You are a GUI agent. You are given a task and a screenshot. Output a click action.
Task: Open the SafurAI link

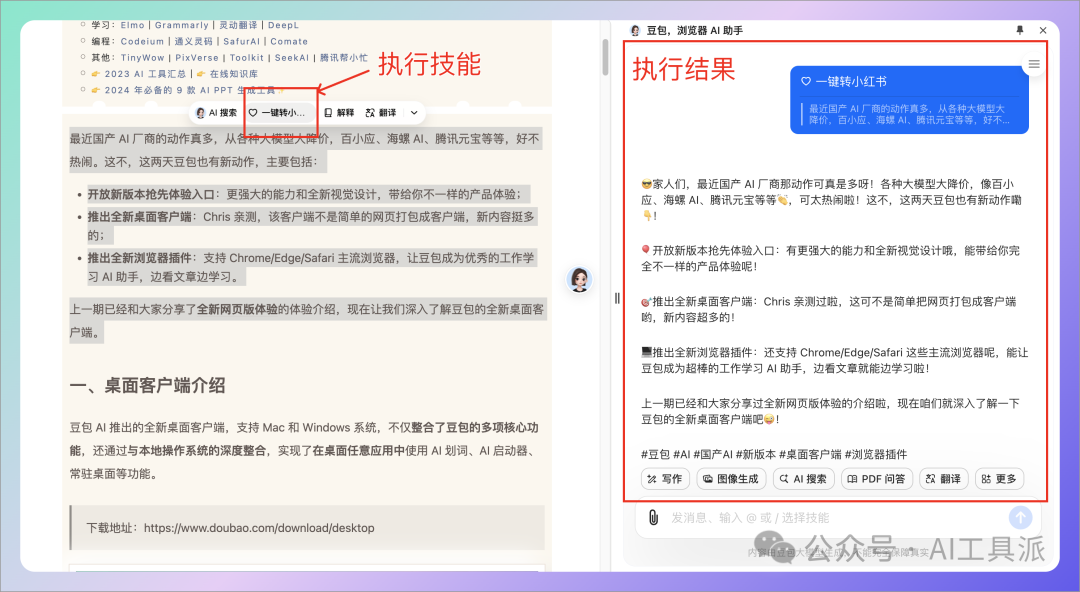(242, 41)
